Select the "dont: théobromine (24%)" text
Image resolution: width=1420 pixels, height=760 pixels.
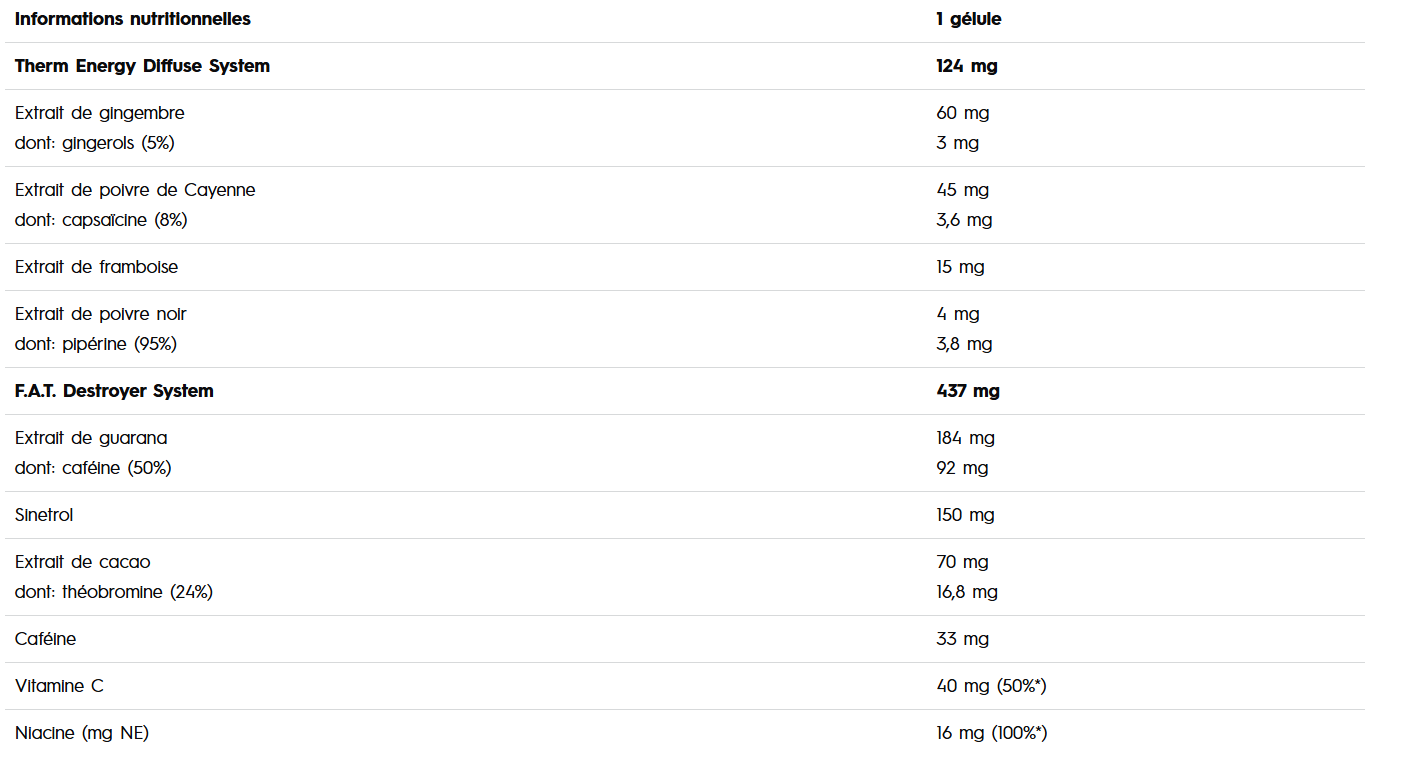(113, 592)
